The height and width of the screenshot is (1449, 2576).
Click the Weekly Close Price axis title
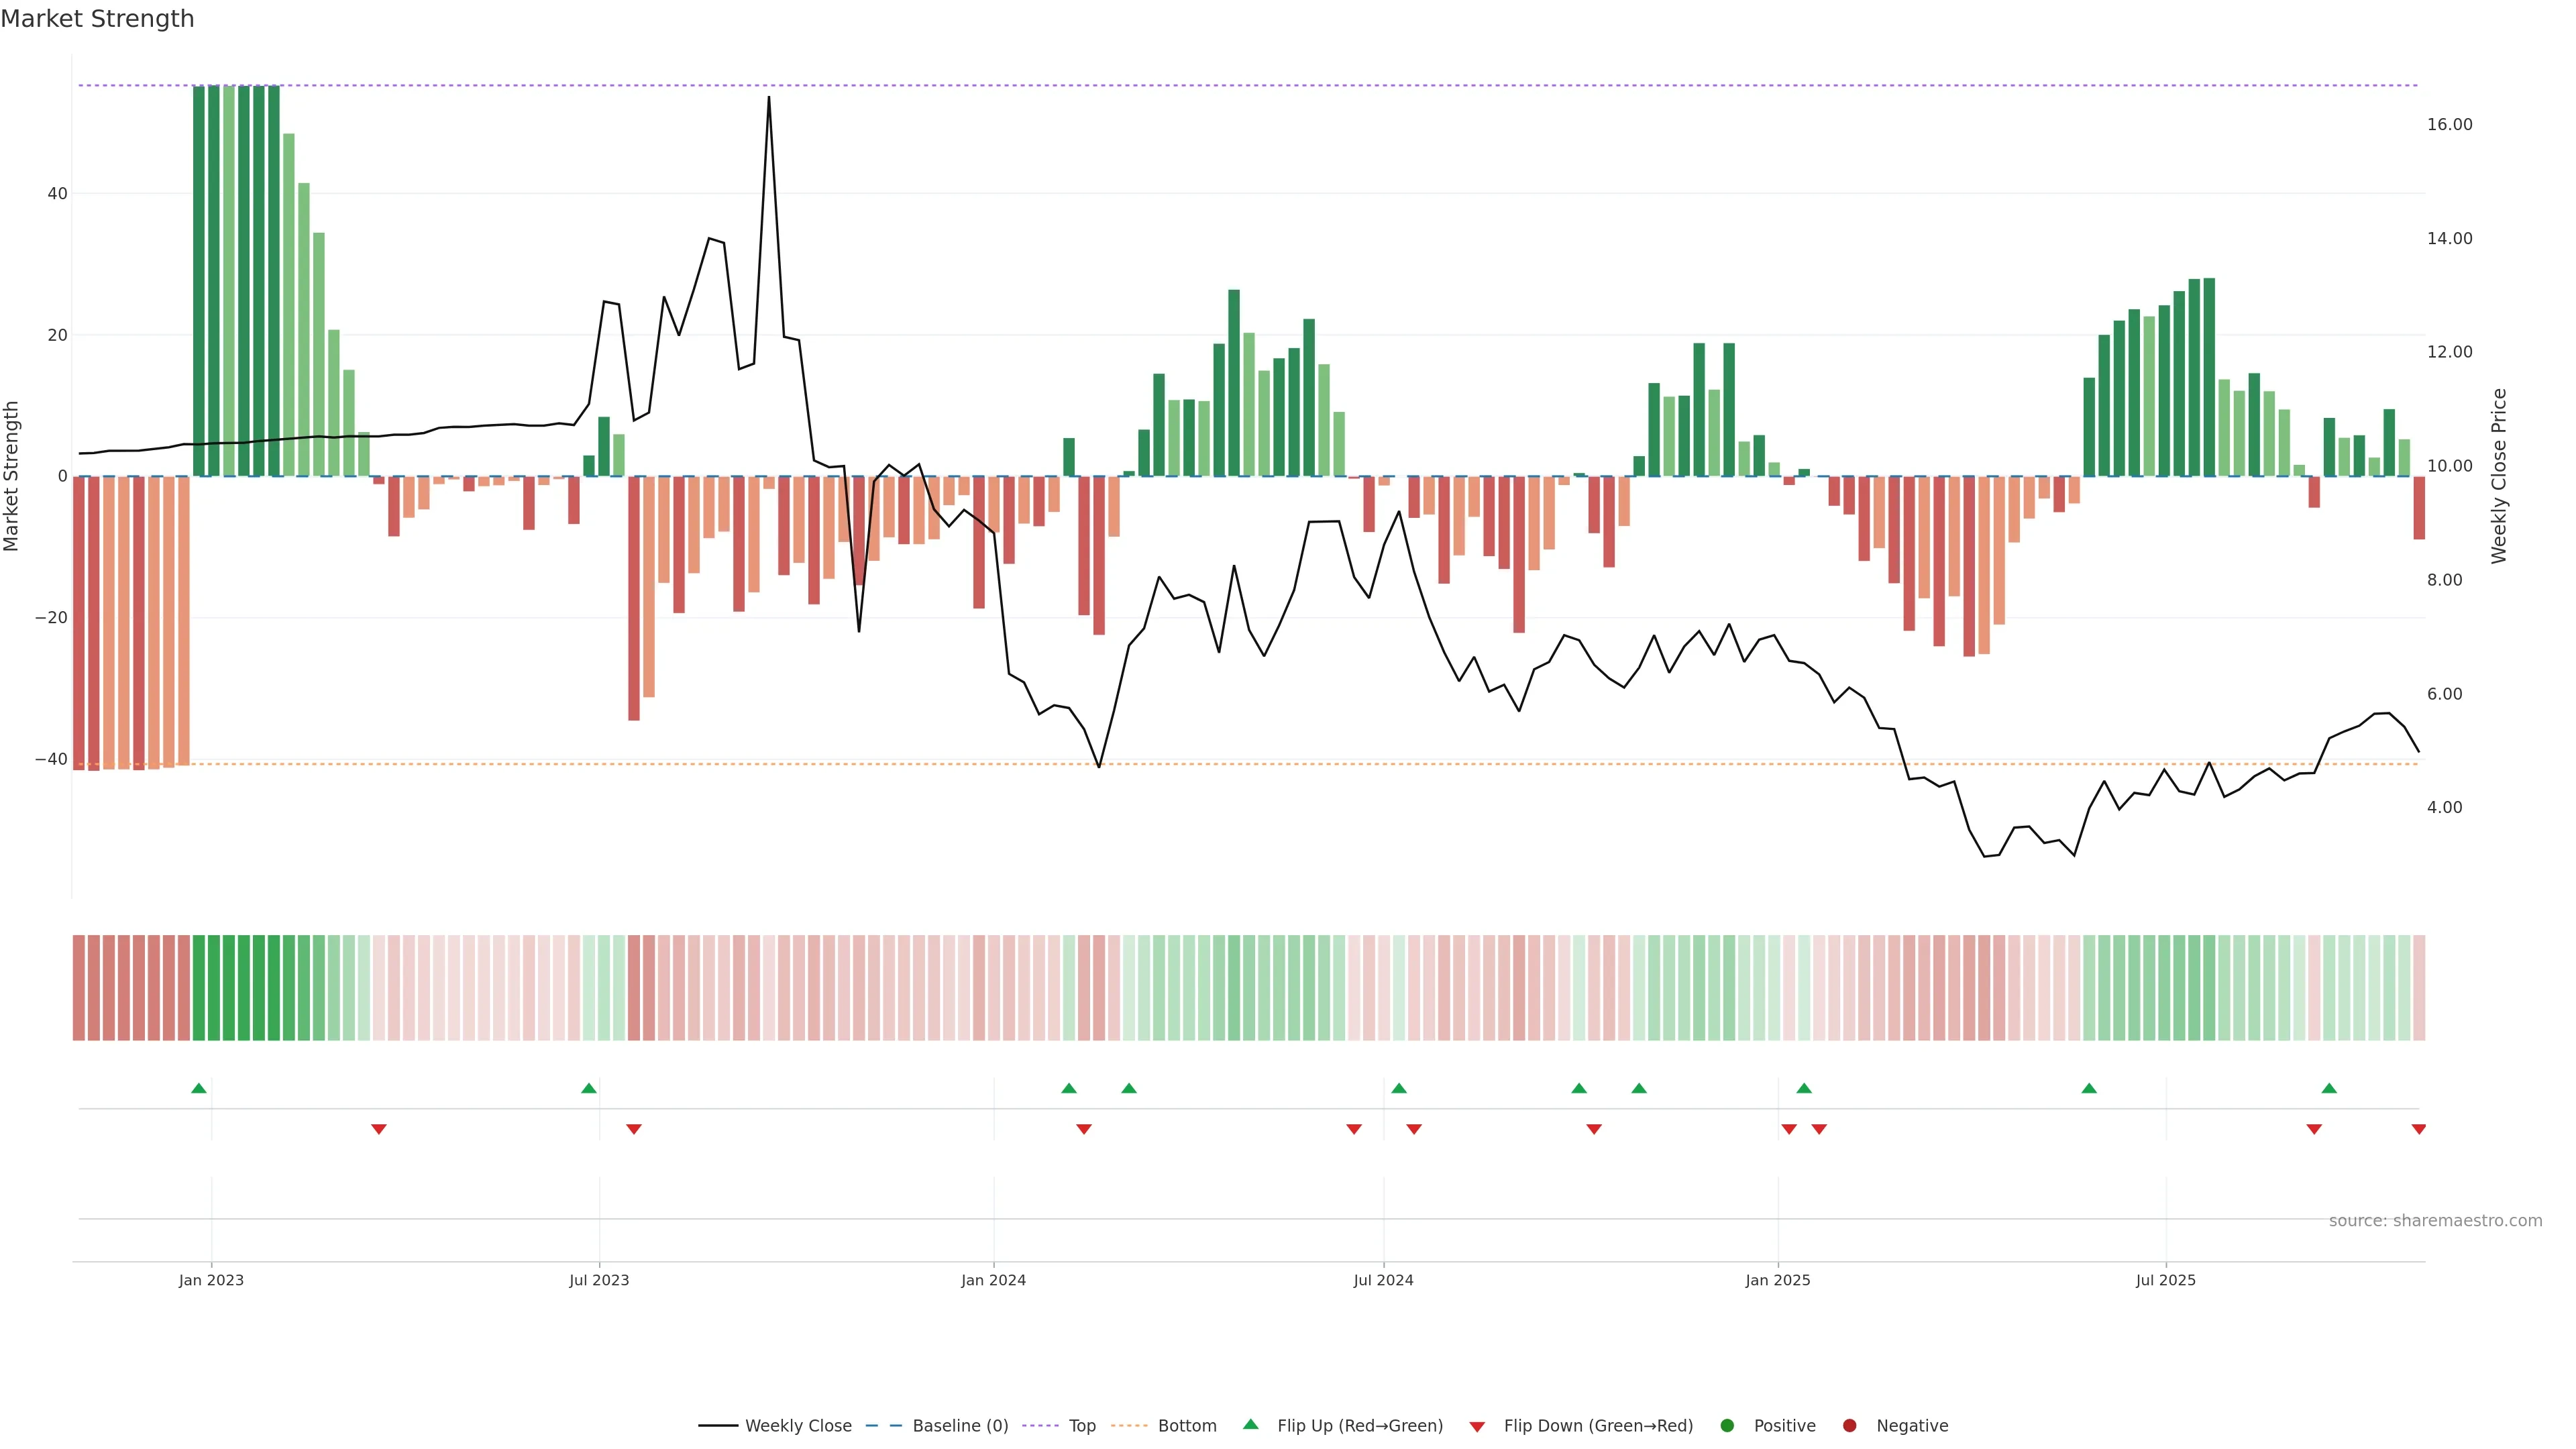[2499, 476]
